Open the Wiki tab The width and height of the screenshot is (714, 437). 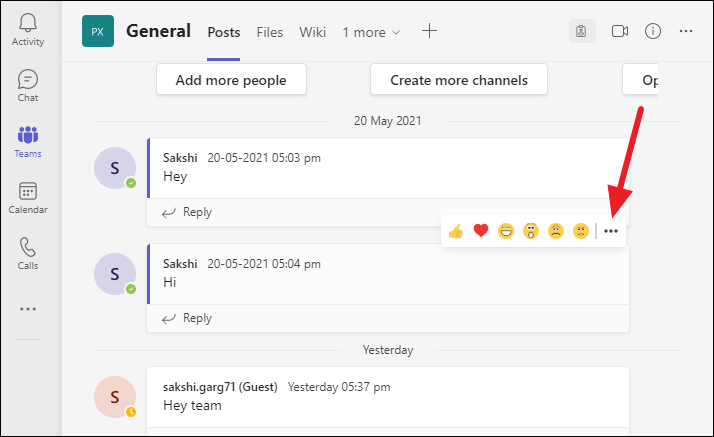coord(312,32)
